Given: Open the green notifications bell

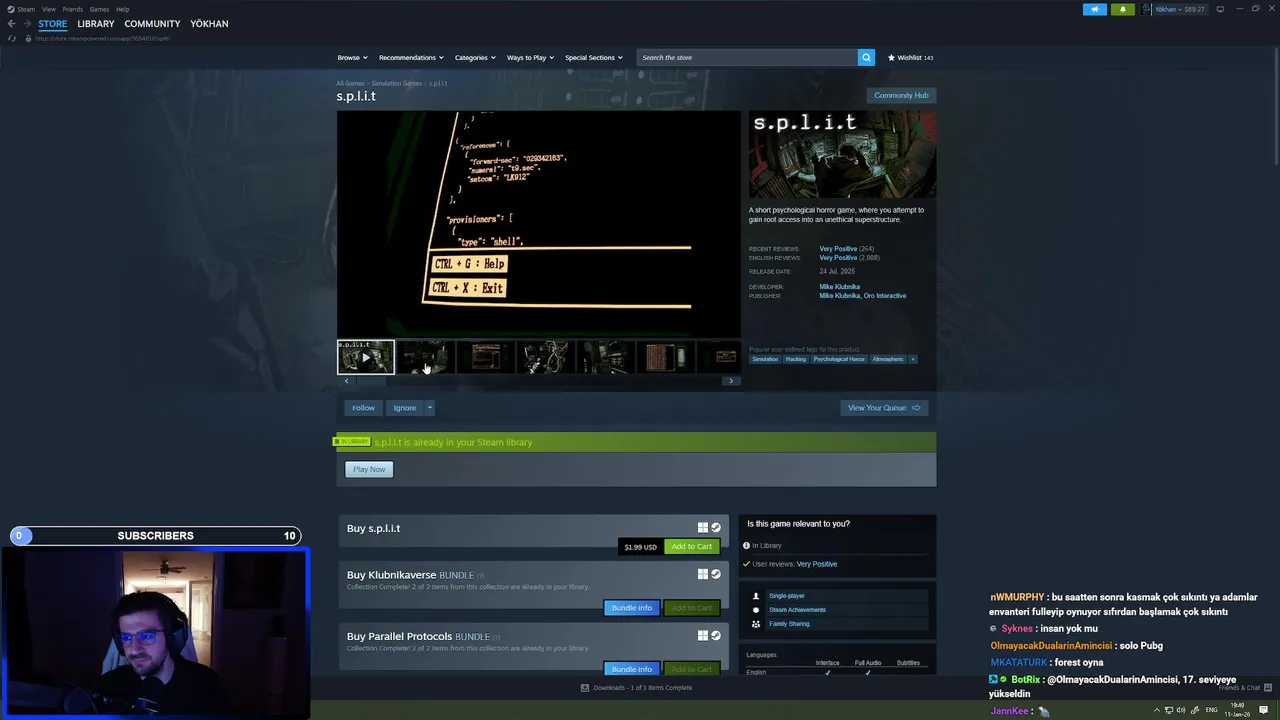Looking at the screenshot, I should tap(1122, 9).
